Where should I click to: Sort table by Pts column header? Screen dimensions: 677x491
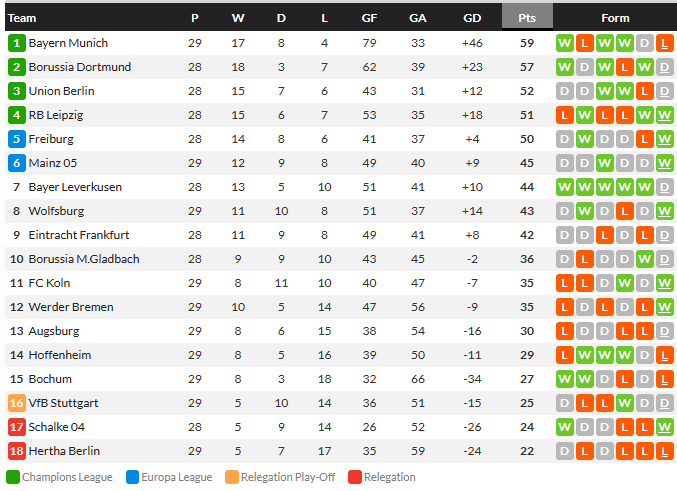click(x=527, y=18)
